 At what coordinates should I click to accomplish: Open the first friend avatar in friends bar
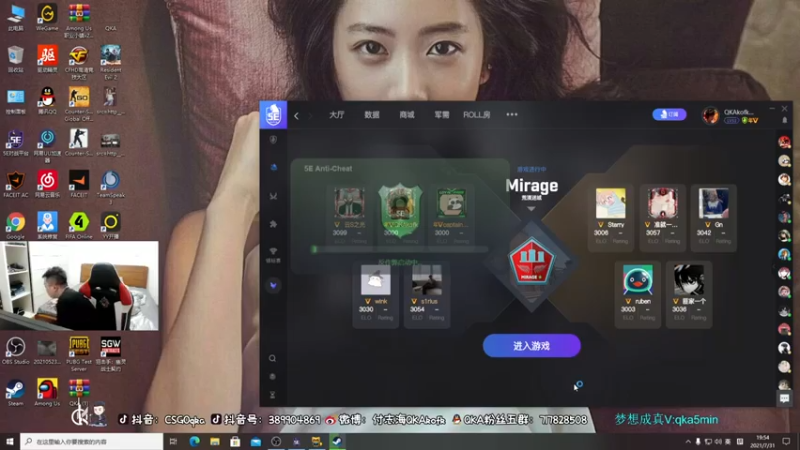tap(785, 142)
